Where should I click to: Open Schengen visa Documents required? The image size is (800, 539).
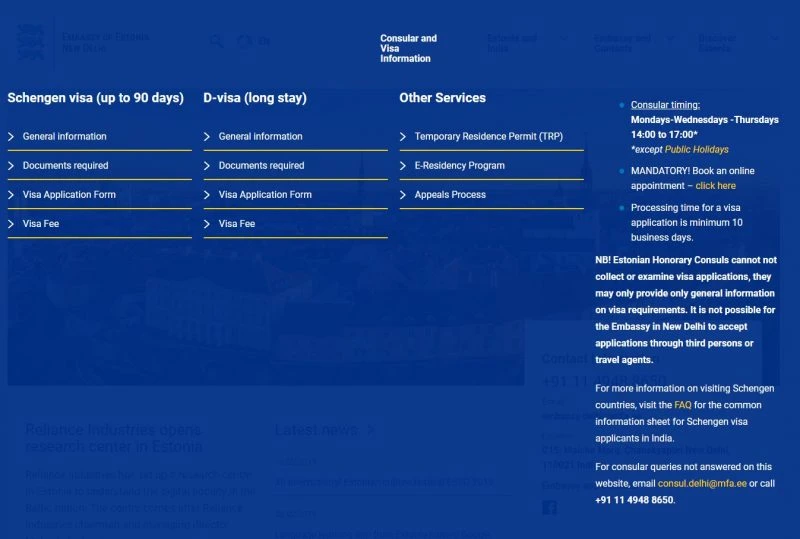click(99, 166)
